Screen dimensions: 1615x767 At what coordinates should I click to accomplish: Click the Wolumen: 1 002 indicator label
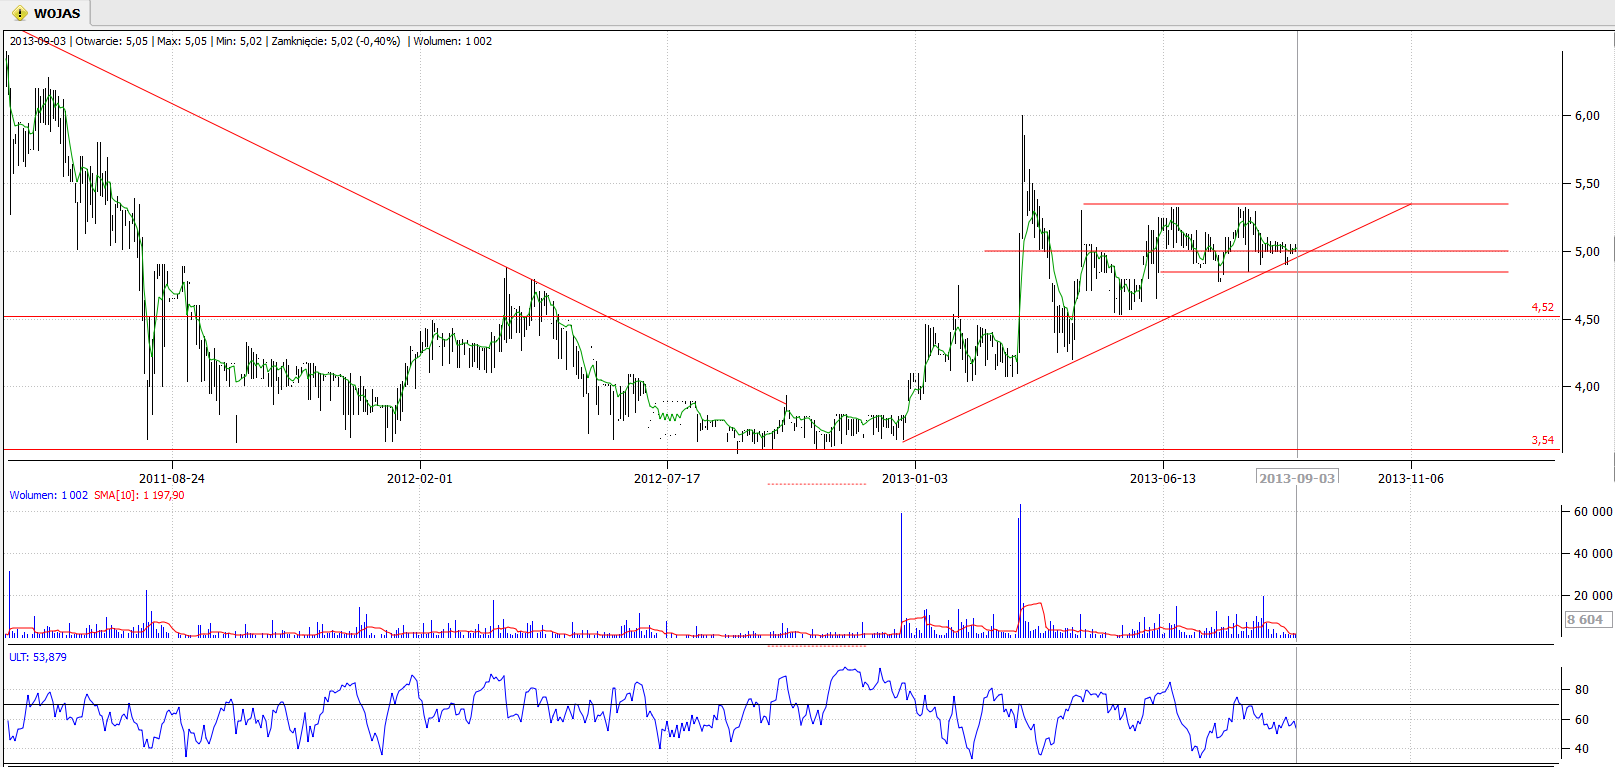(x=48, y=495)
